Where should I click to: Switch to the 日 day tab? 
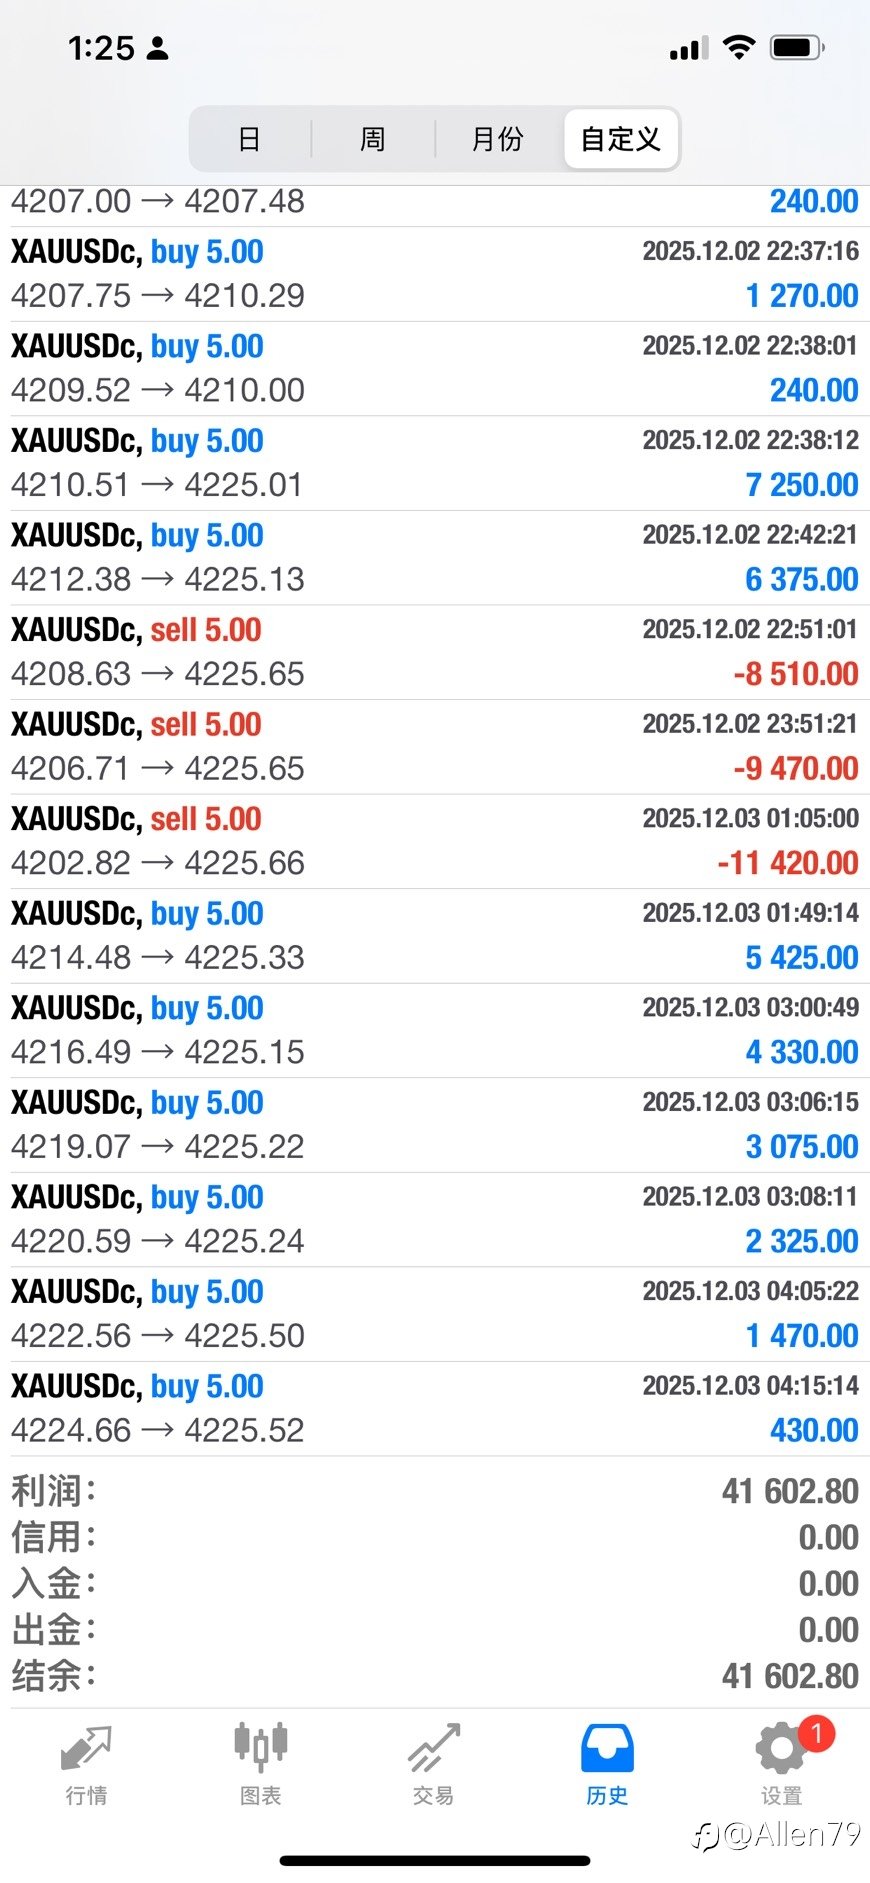pyautogui.click(x=250, y=139)
